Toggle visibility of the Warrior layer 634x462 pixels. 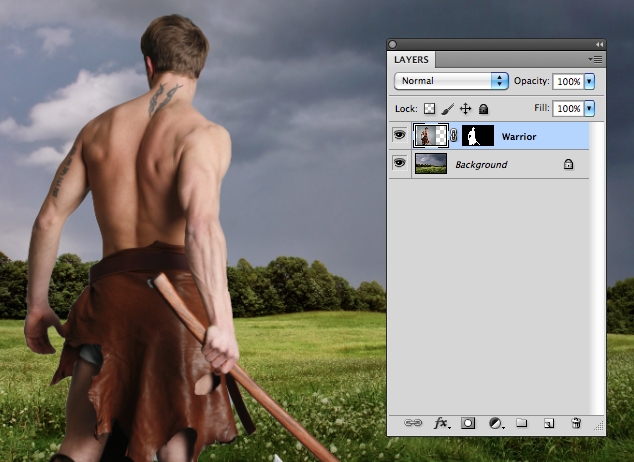coord(399,135)
